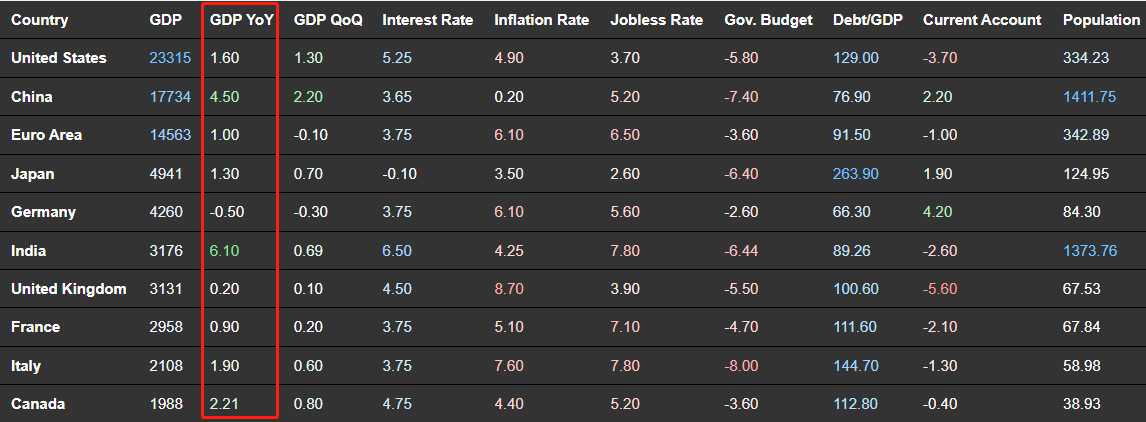The image size is (1146, 422).
Task: Open the United States country link
Action: coord(58,58)
